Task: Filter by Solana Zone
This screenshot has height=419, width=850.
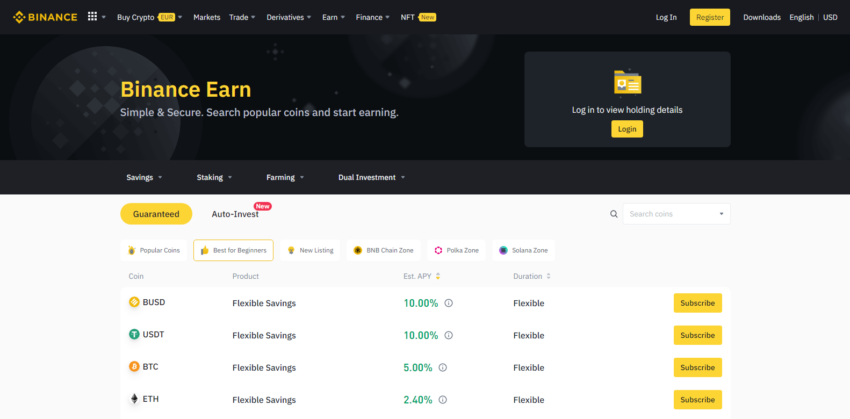Action: click(524, 250)
